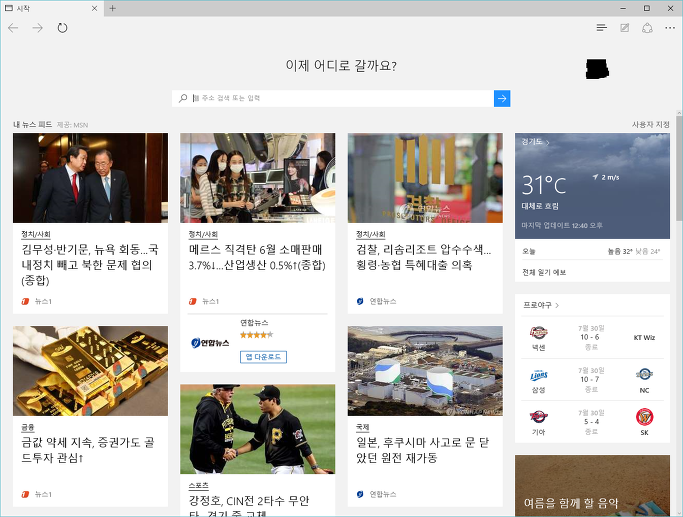Open the Hub (favorites, reading list) icon
Screen dimensions: 683x517
coord(602,28)
